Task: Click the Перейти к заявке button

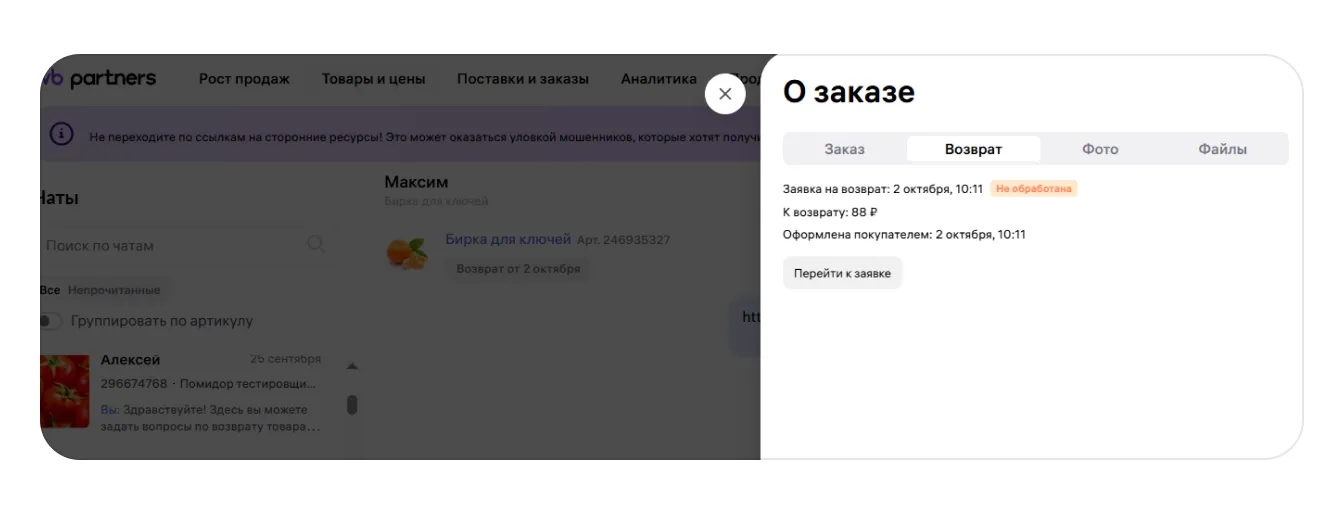Action: (x=842, y=273)
